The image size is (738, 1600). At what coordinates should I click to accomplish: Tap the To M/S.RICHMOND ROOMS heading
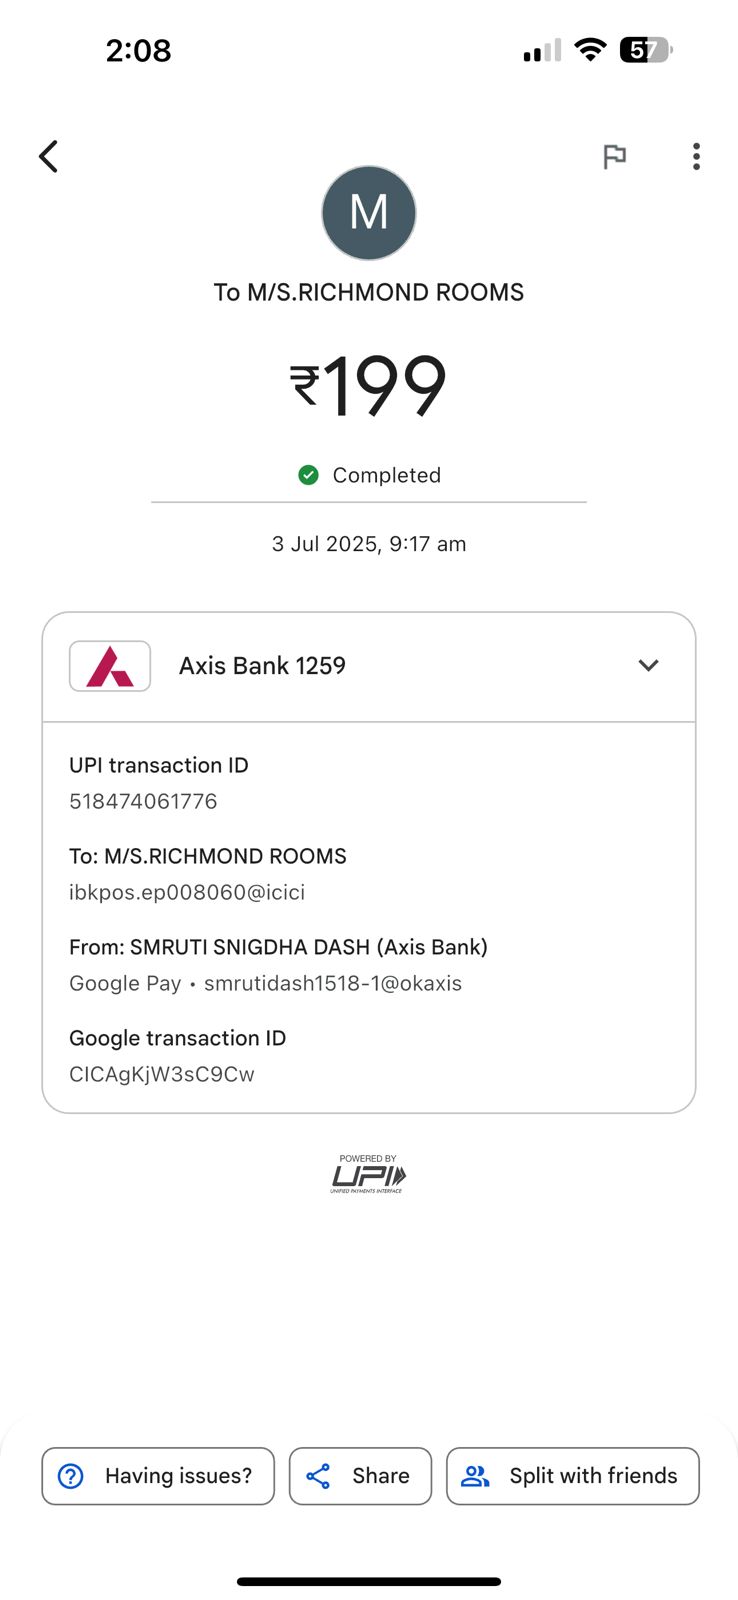pyautogui.click(x=368, y=292)
